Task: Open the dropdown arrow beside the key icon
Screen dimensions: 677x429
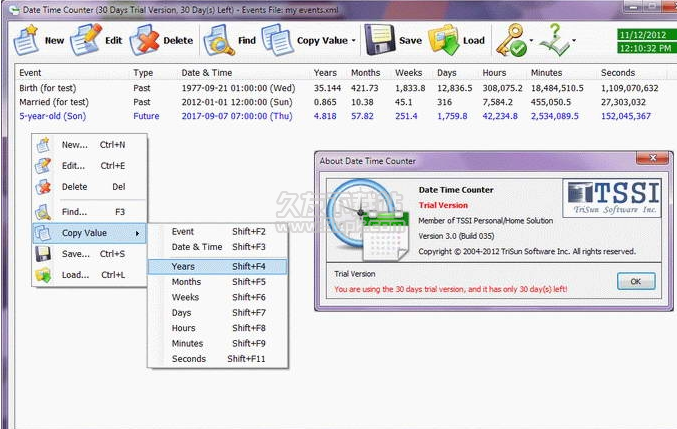Action: click(531, 41)
